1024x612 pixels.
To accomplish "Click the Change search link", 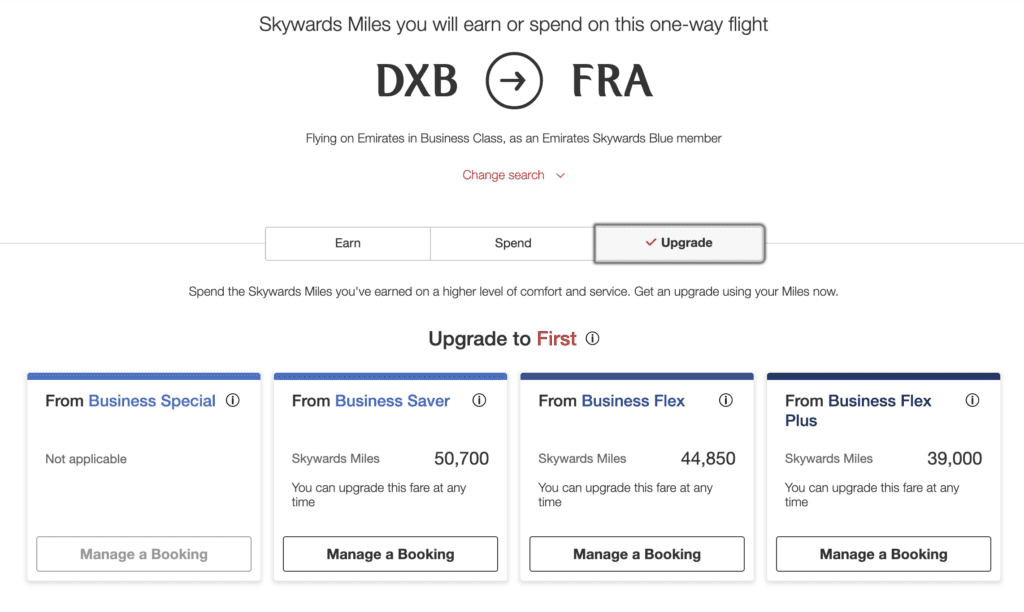I will [x=503, y=175].
